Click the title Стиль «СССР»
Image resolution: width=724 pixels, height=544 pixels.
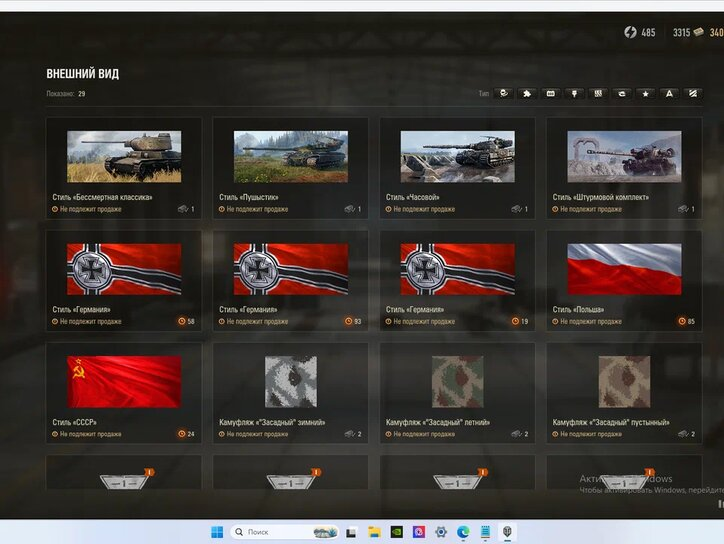[x=74, y=422]
